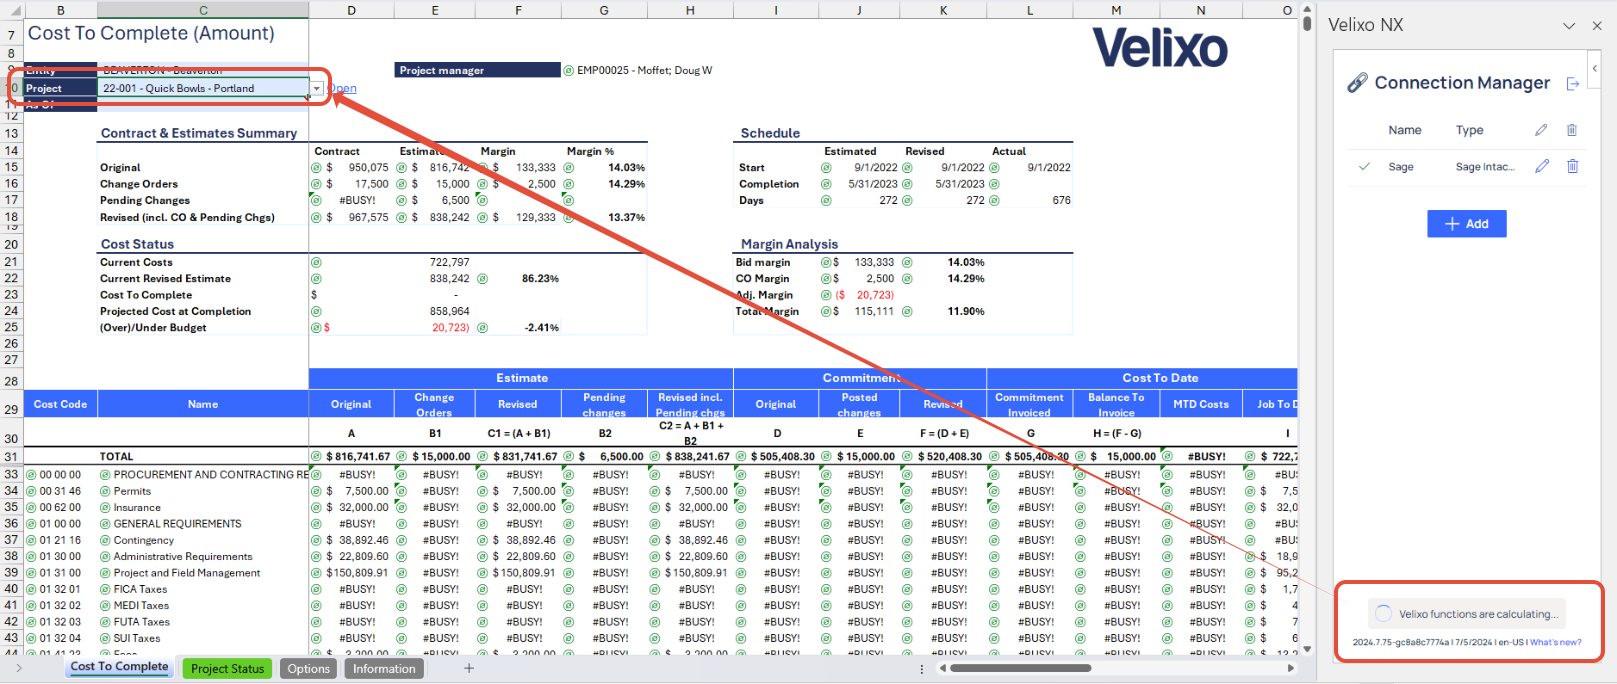Select column header C

(x=203, y=10)
